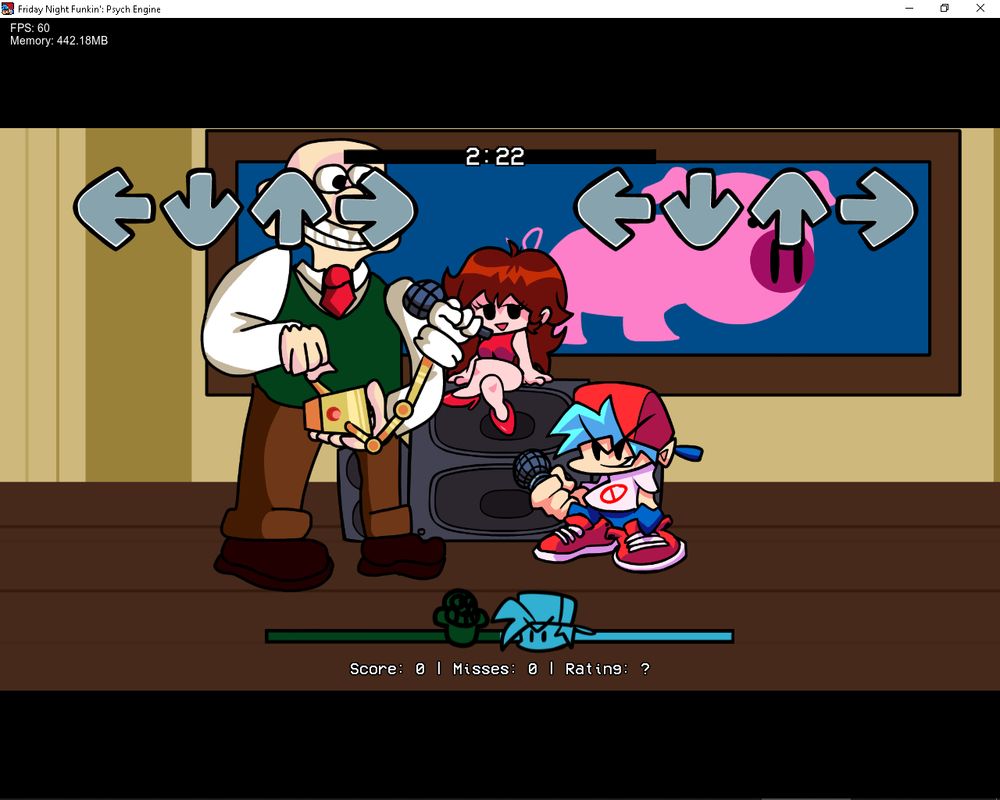Screen dimensions: 1000x800
Task: Click the player's right arrow receptor
Action: click(x=878, y=209)
